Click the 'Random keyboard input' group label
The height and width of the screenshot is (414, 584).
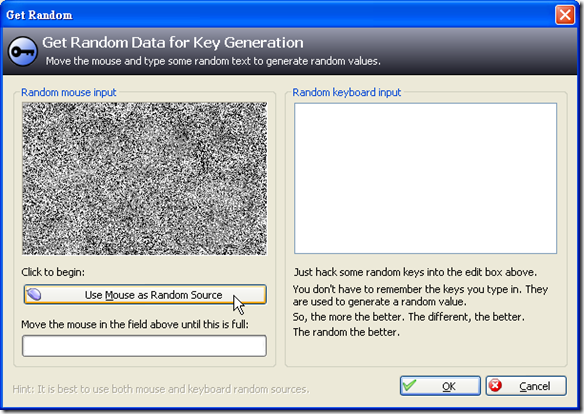(346, 92)
